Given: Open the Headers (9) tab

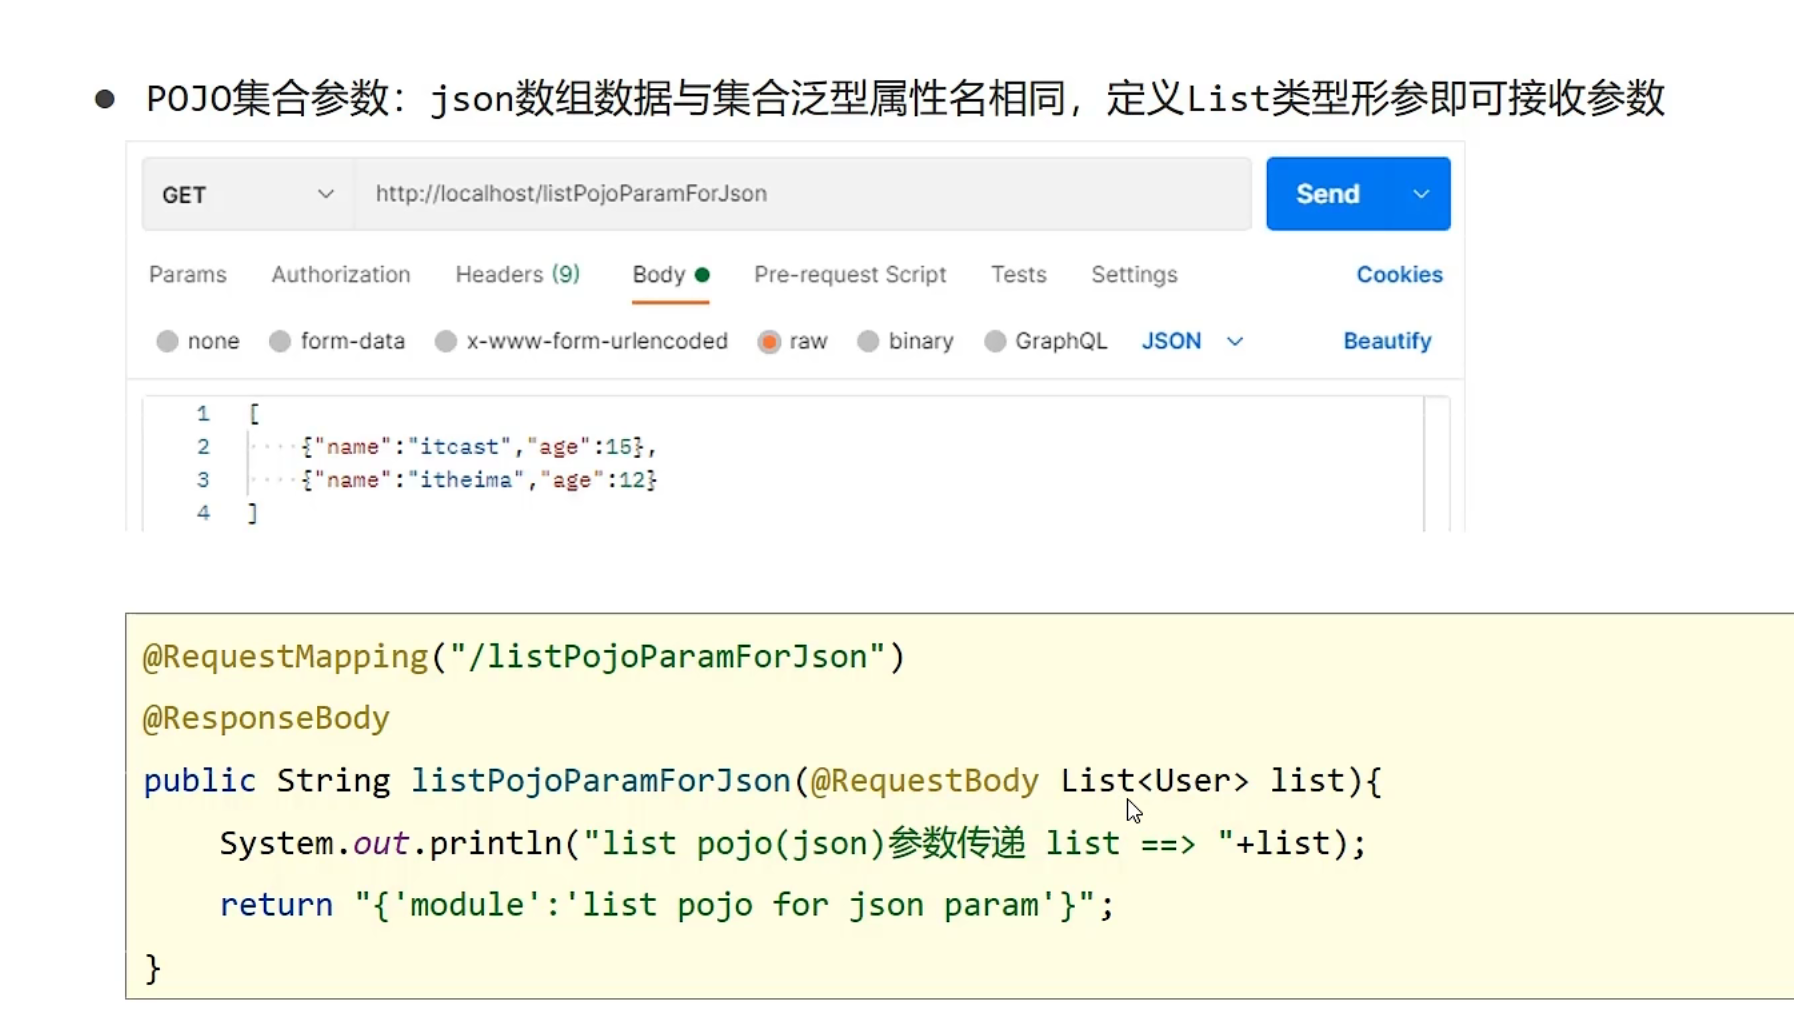Looking at the screenshot, I should 518,275.
